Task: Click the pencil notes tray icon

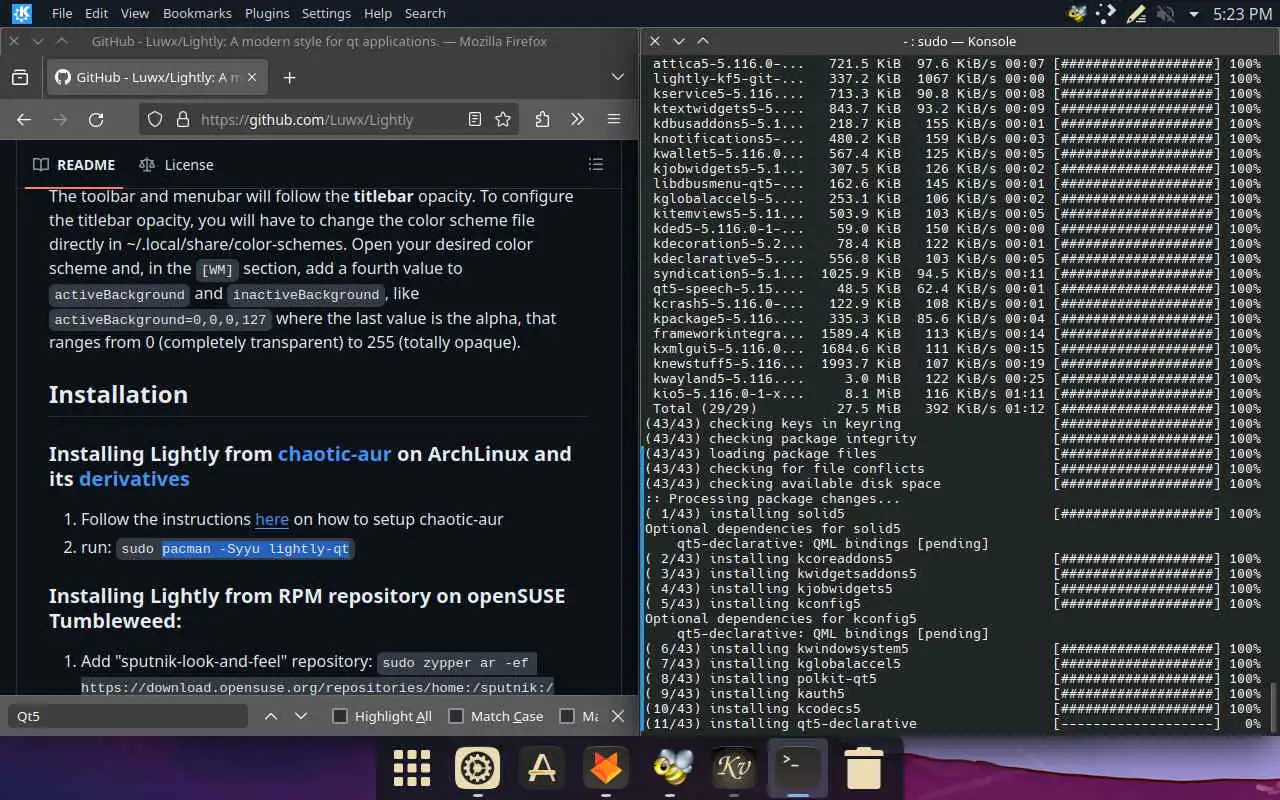Action: coord(1135,14)
